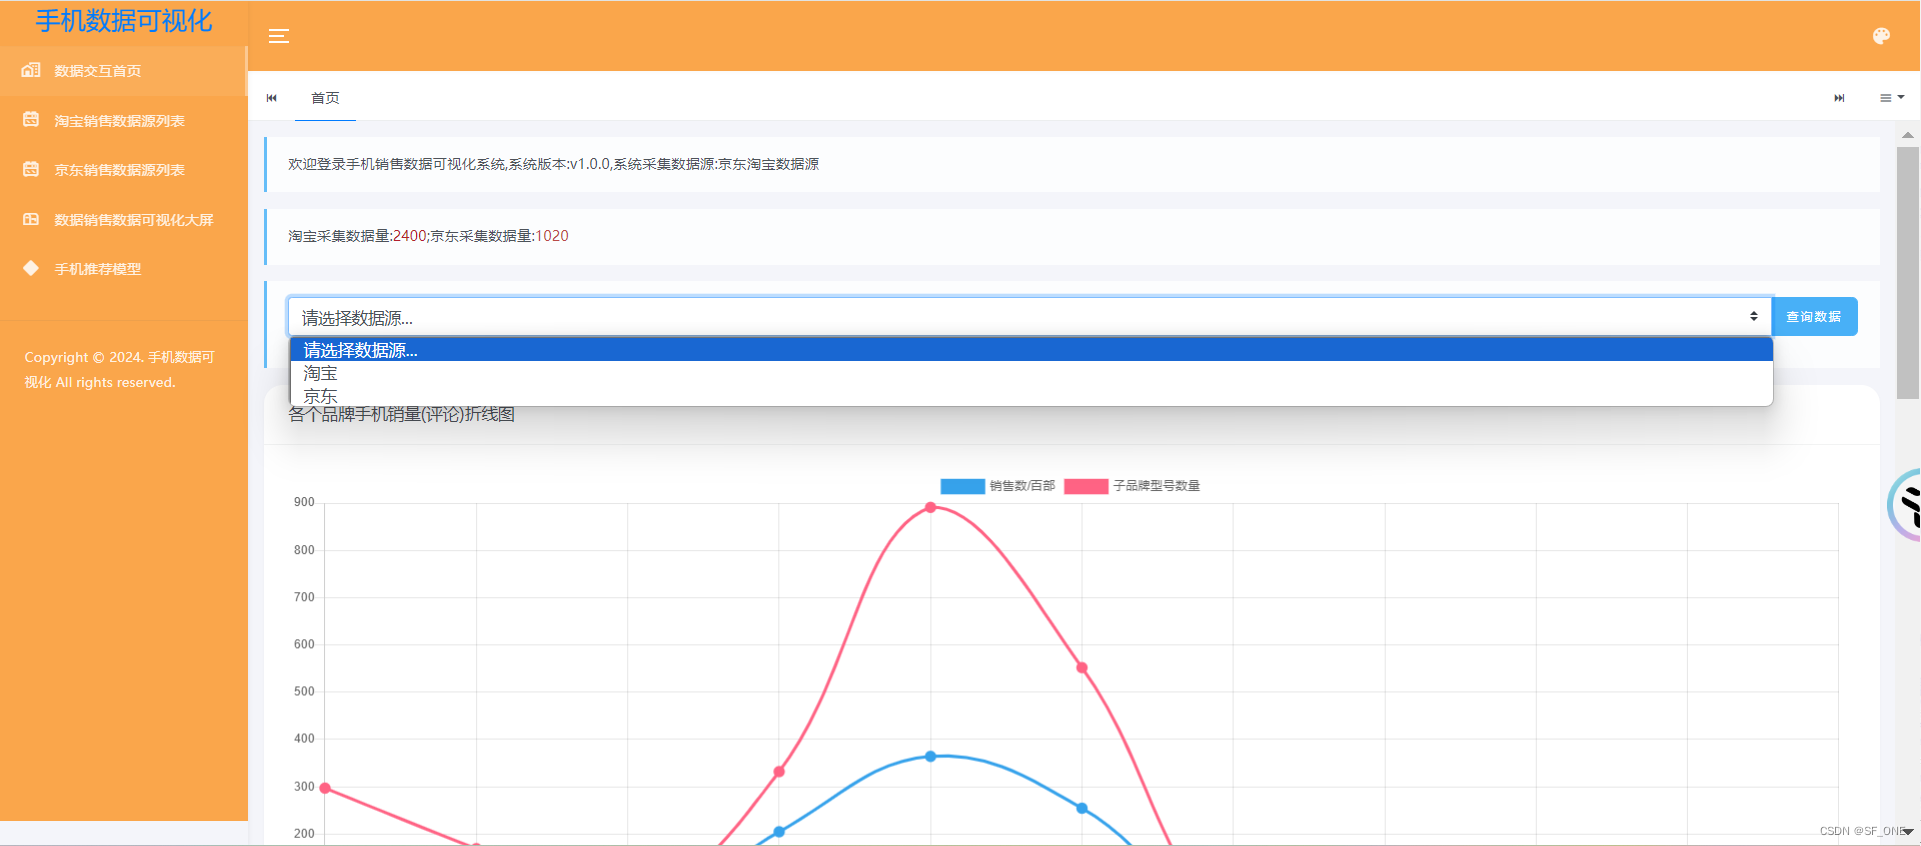Click the 数据交互首页 sidebar icon

(31, 70)
